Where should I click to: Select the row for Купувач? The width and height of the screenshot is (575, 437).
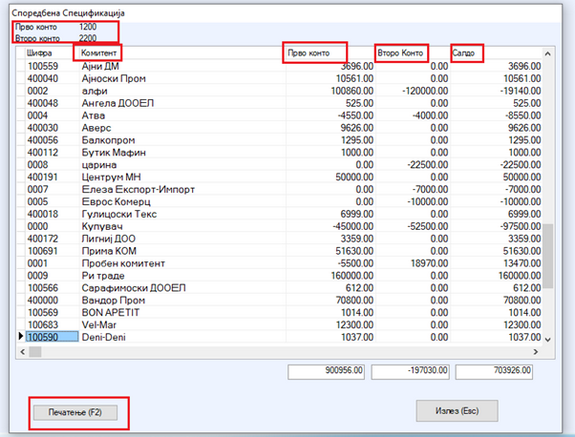coord(279,226)
